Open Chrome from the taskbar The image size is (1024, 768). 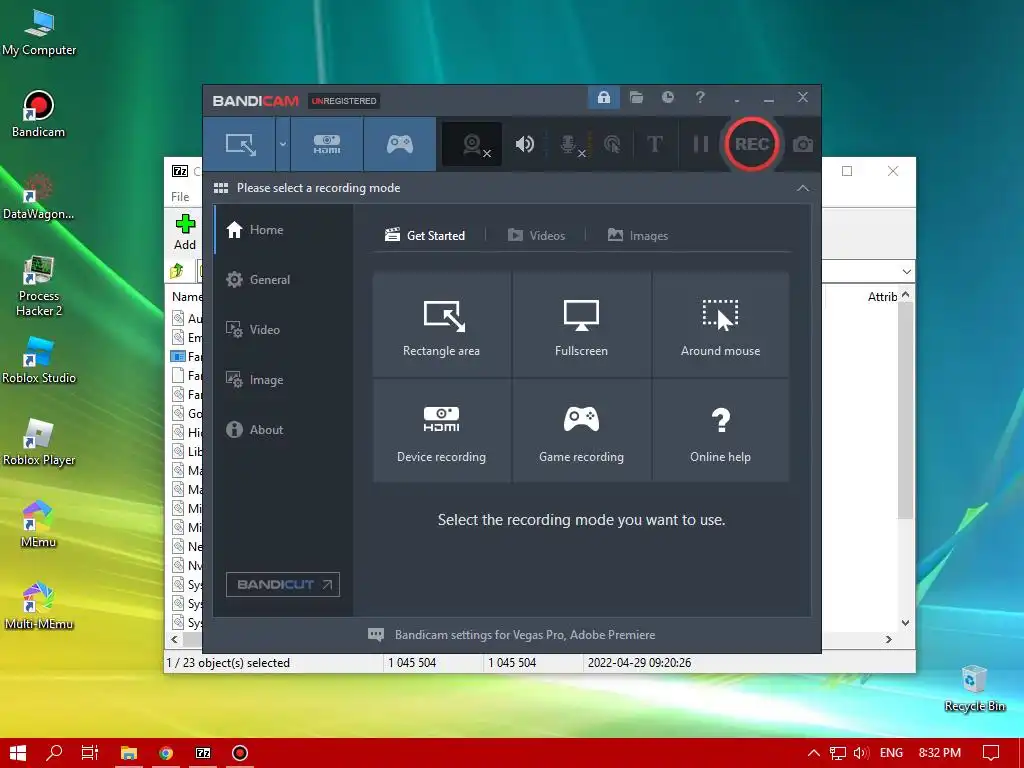click(166, 753)
